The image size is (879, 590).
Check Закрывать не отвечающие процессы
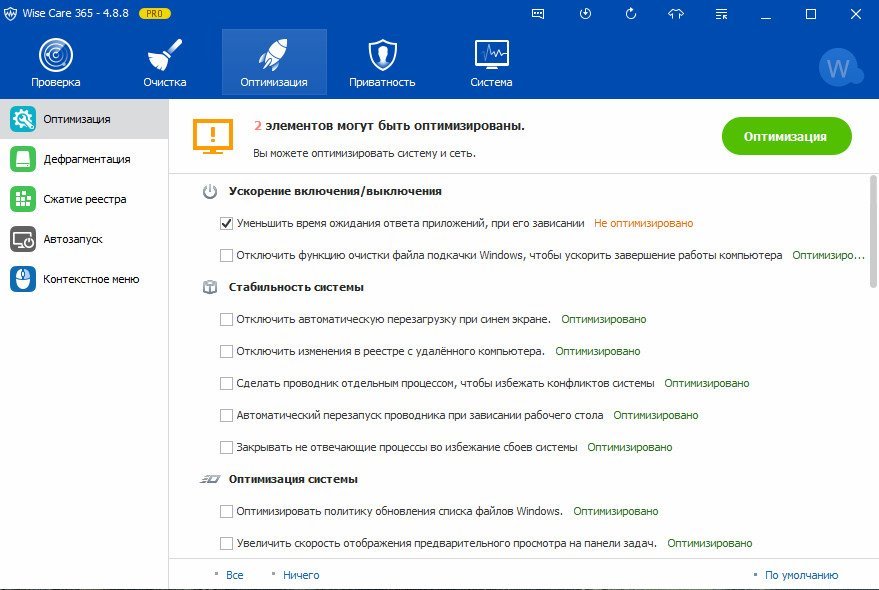(x=226, y=448)
